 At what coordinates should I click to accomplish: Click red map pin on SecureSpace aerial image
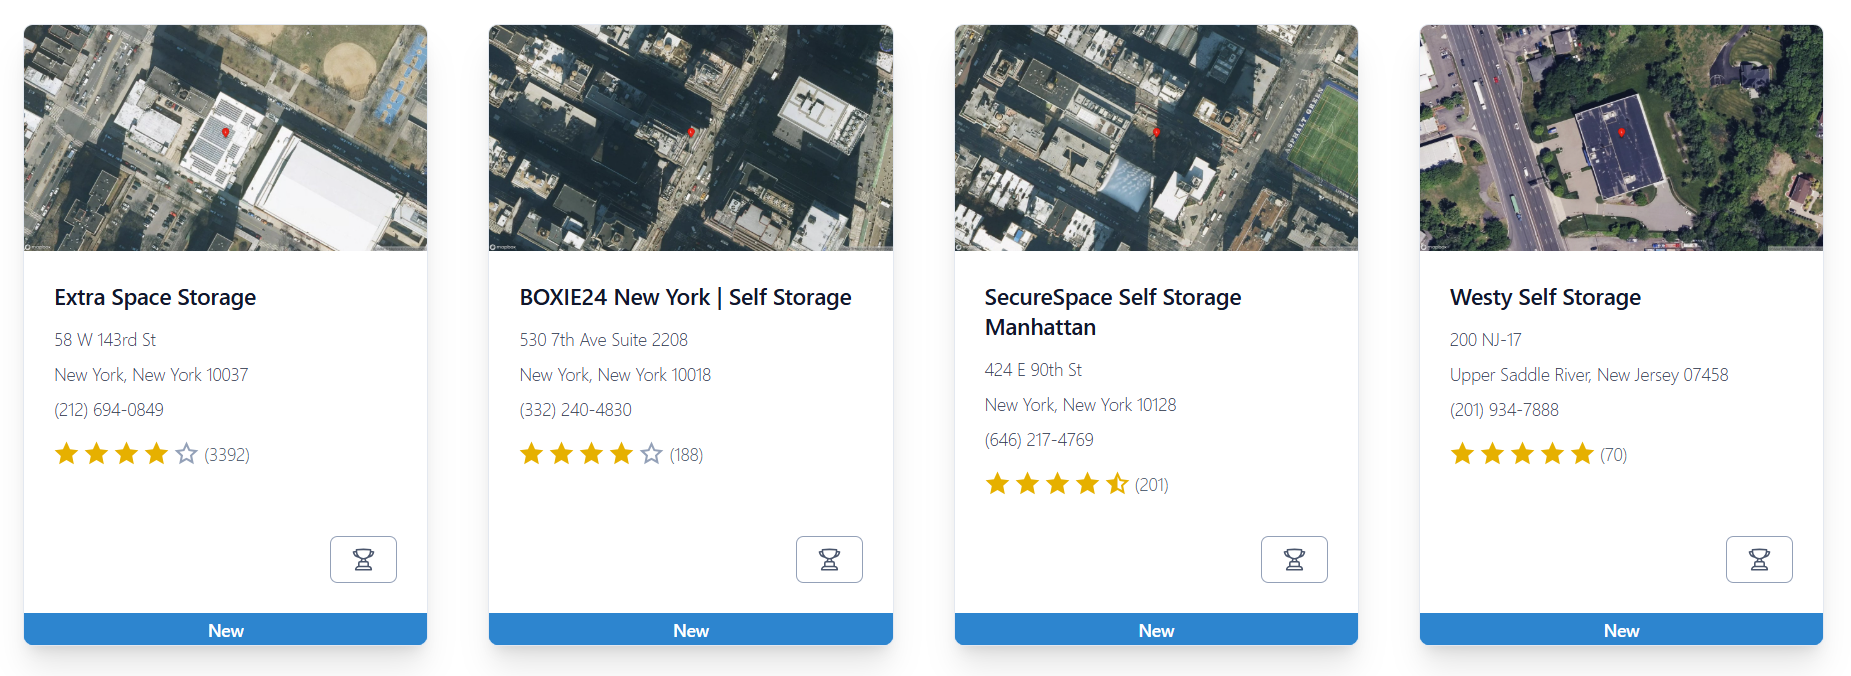coord(1156,132)
